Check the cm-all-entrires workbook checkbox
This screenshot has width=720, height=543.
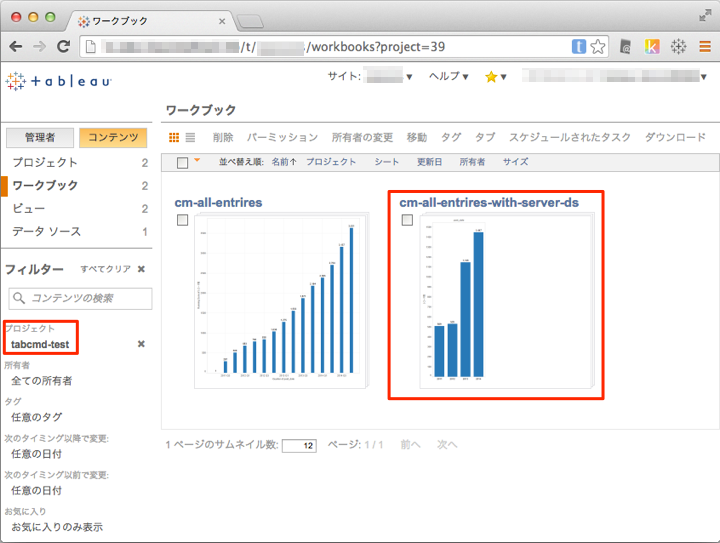tap(182, 220)
